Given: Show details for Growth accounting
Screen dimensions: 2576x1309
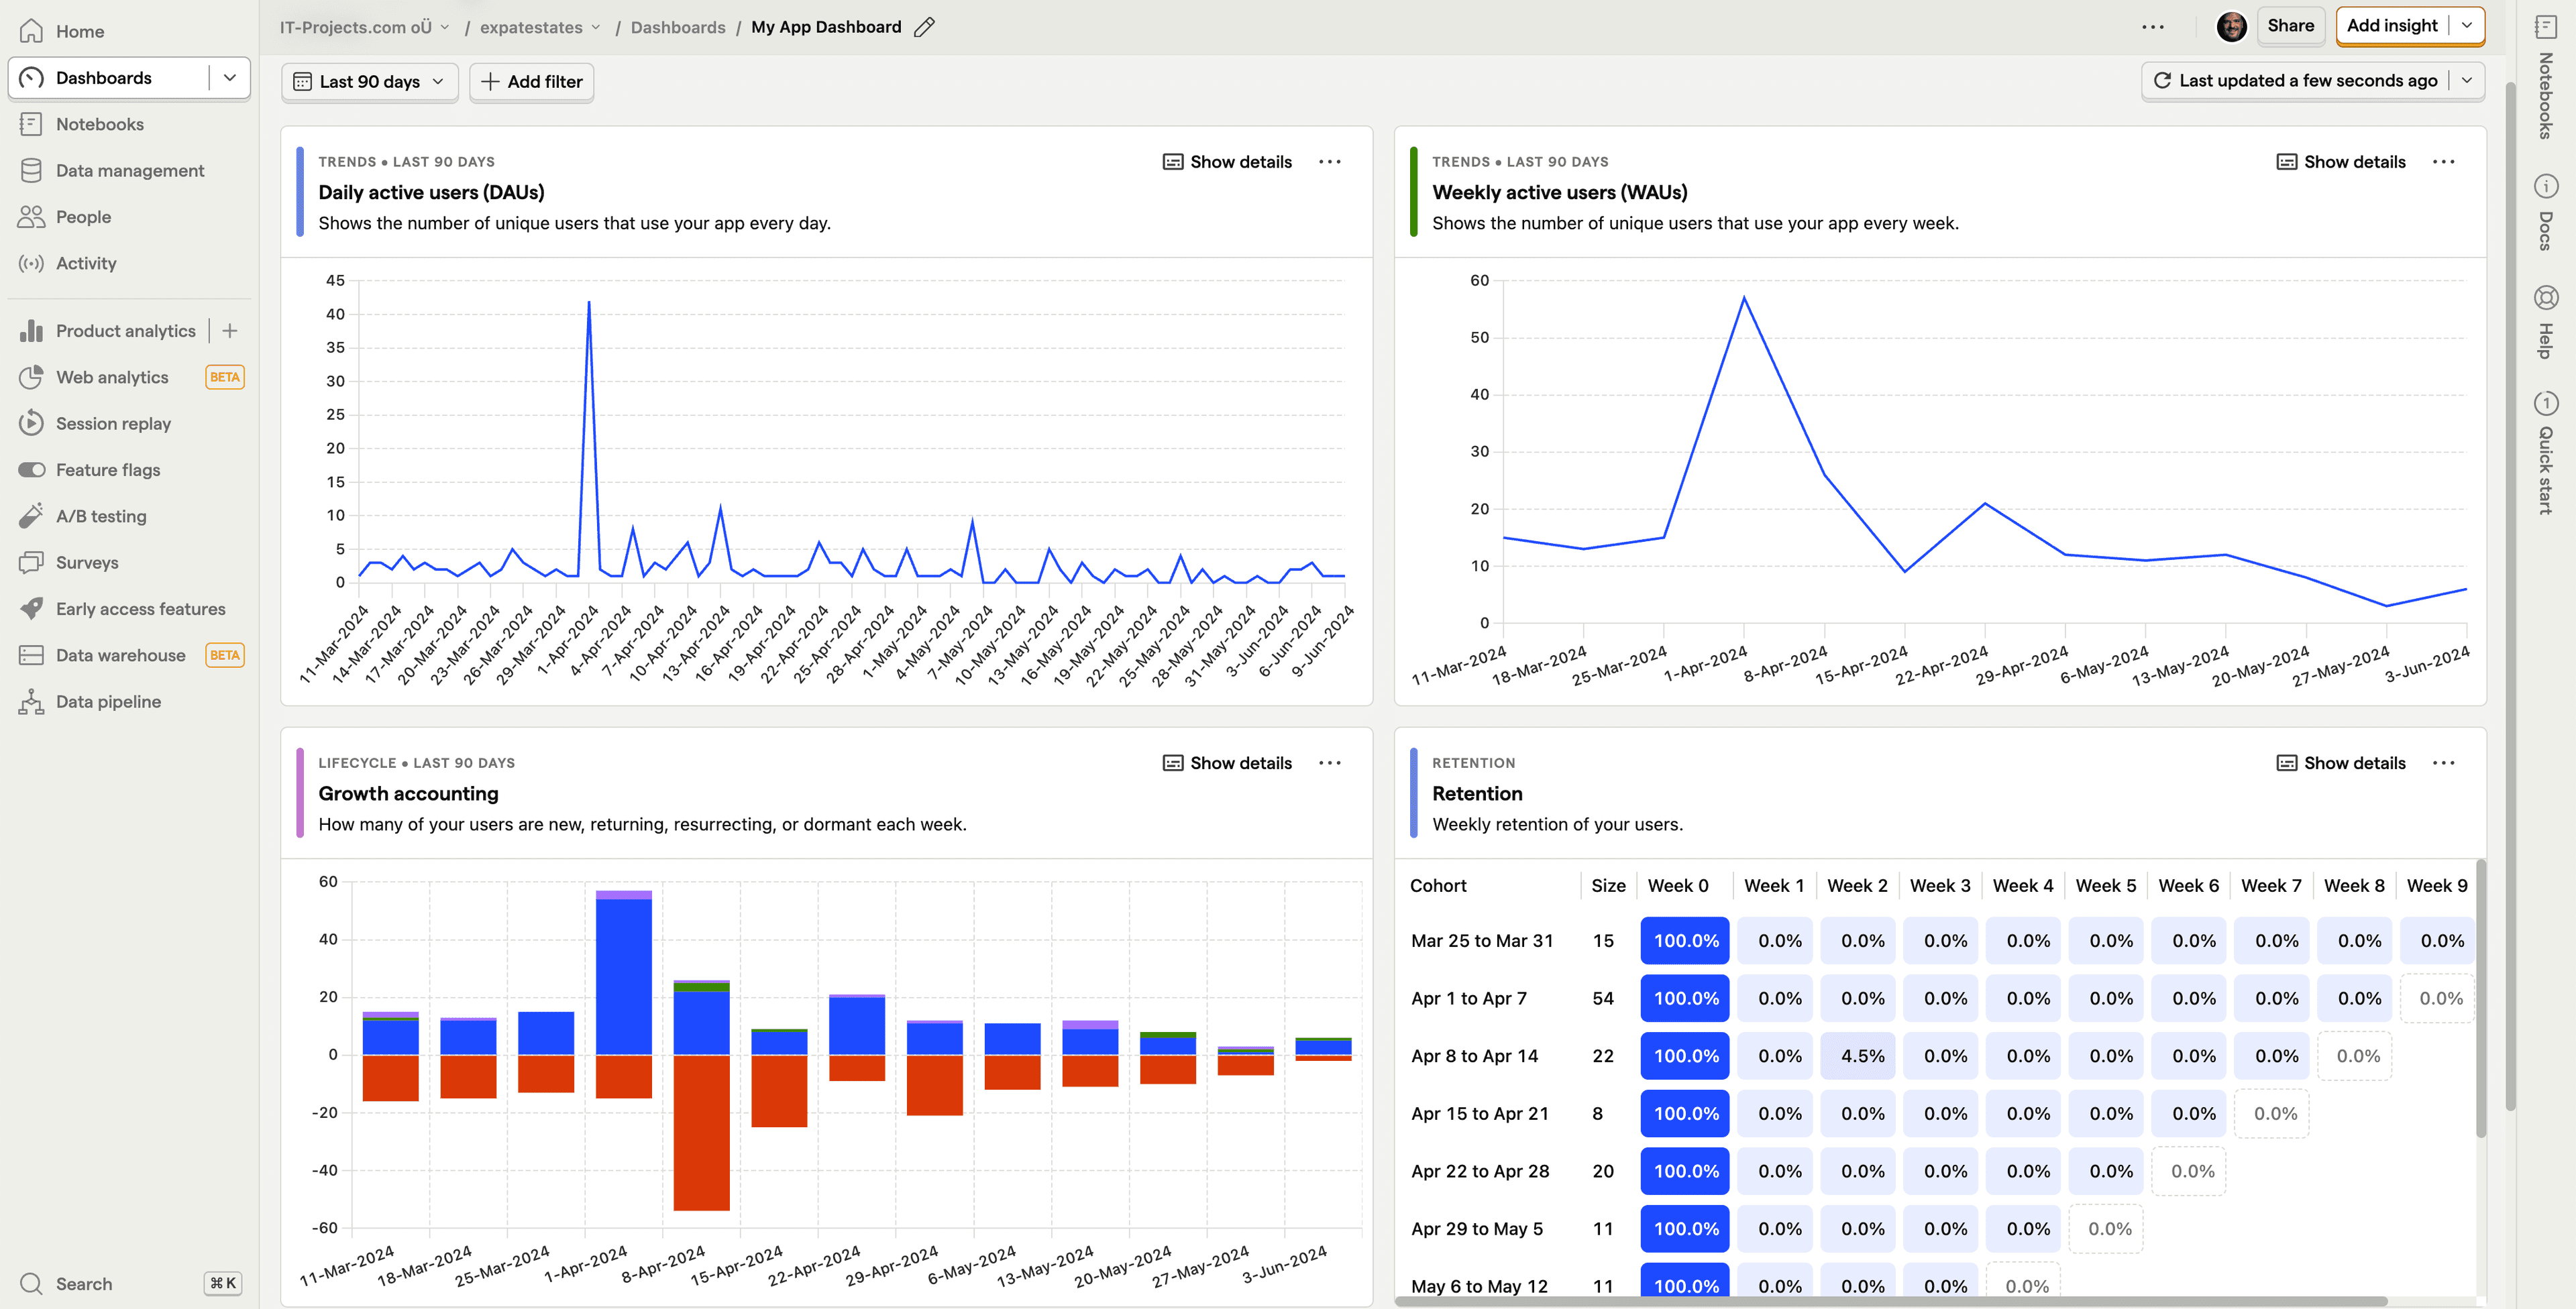Looking at the screenshot, I should click(1227, 763).
